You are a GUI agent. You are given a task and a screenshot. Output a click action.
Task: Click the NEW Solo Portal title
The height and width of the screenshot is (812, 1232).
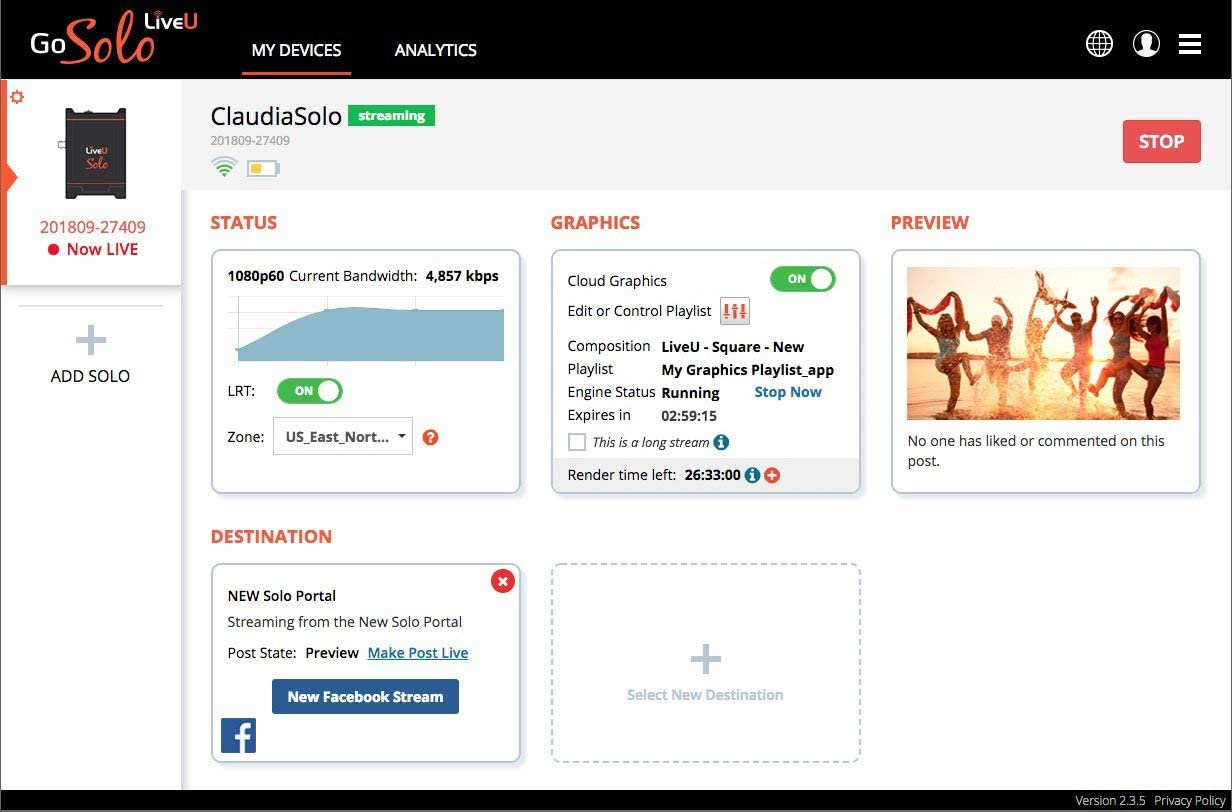click(282, 596)
